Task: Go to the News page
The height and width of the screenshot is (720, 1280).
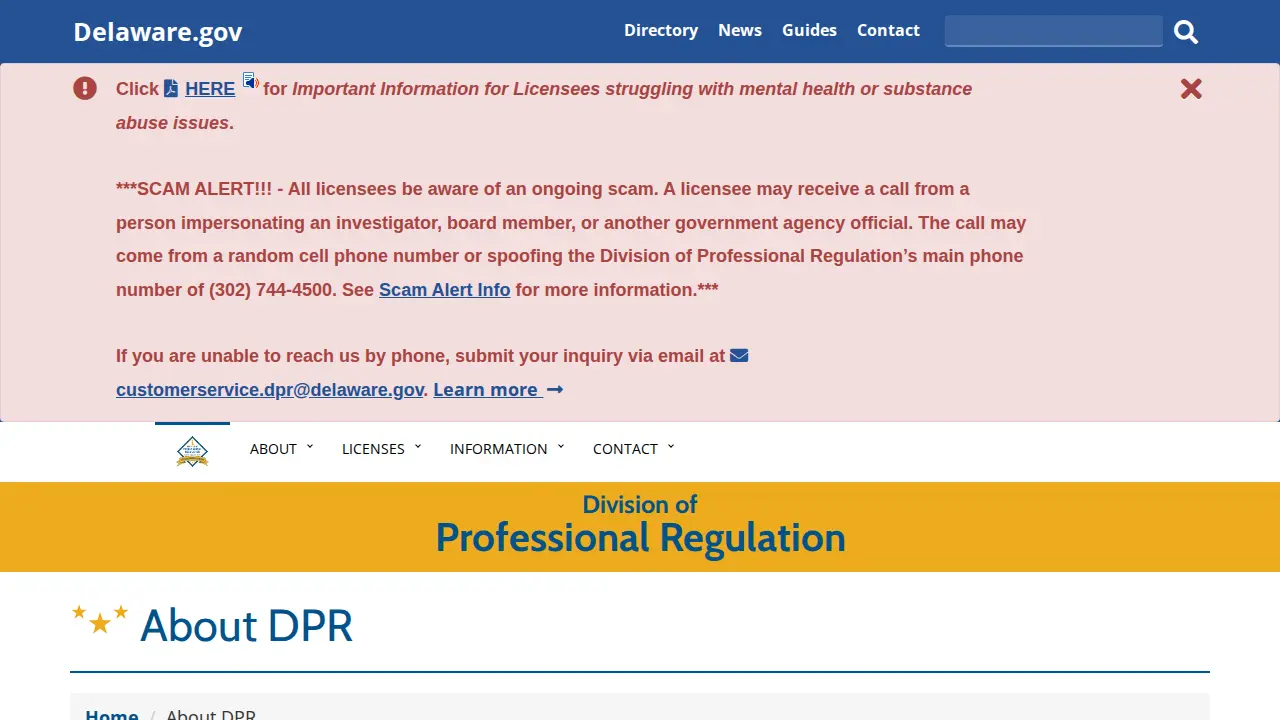Action: [x=740, y=30]
